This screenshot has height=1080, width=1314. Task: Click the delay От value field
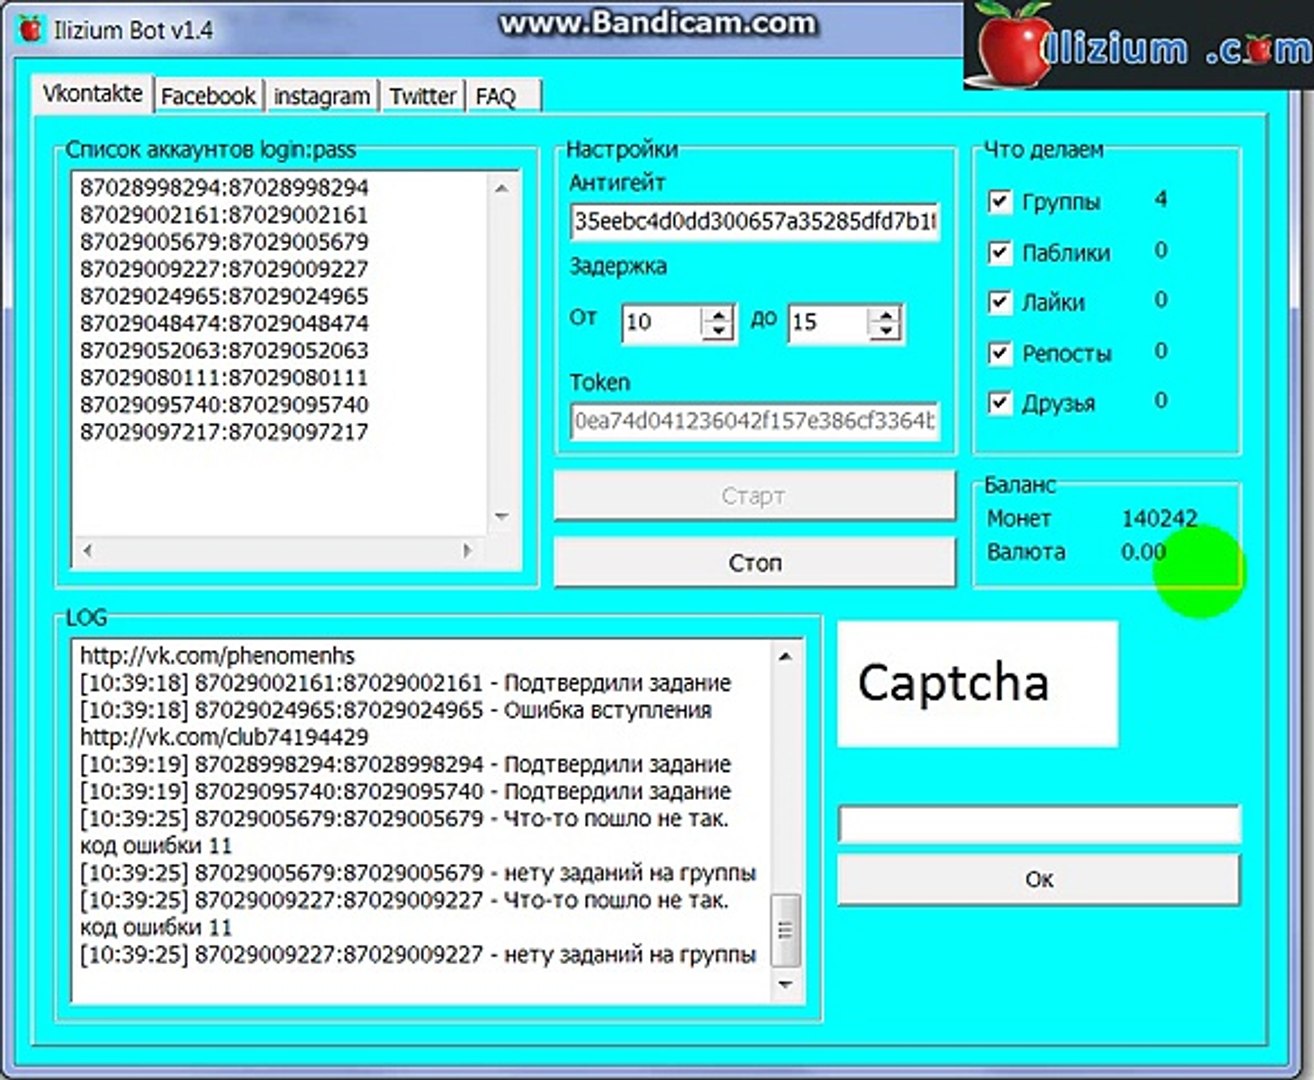tap(661, 322)
